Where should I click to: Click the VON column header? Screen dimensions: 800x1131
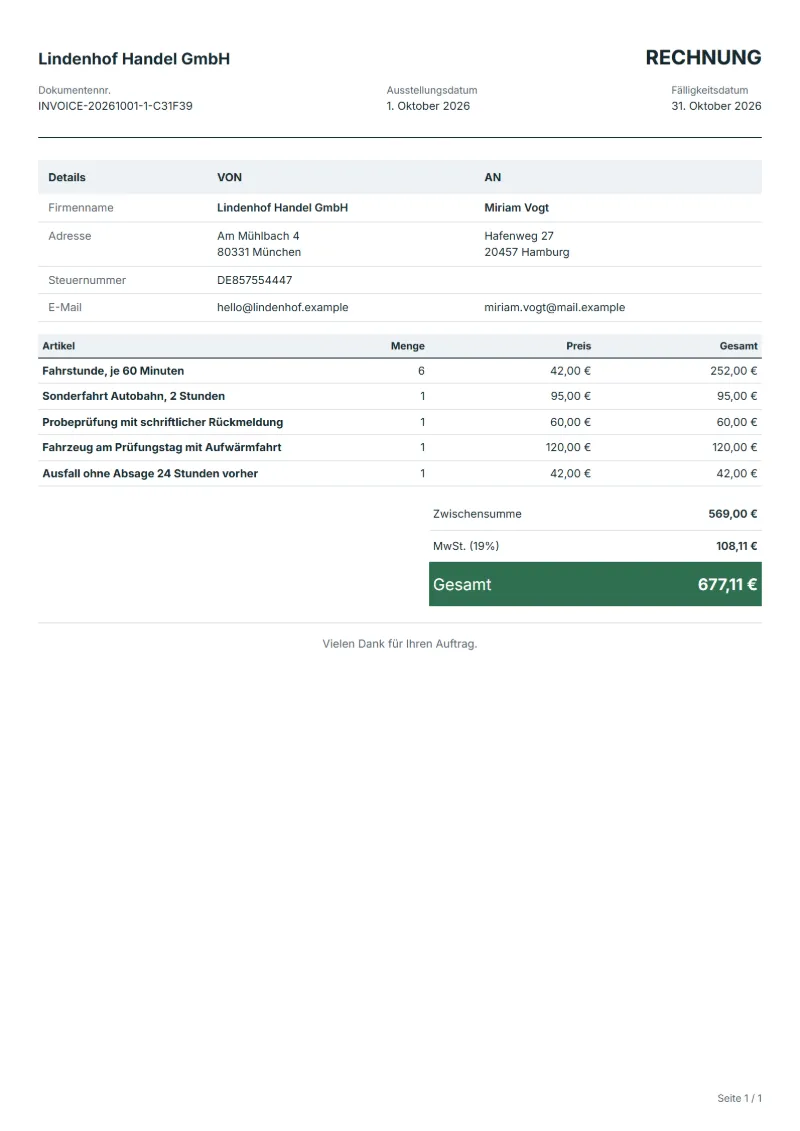click(x=229, y=177)
